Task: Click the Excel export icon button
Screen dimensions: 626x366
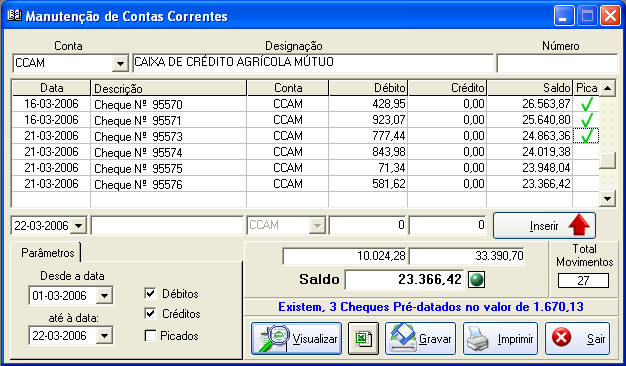Action: (363, 338)
